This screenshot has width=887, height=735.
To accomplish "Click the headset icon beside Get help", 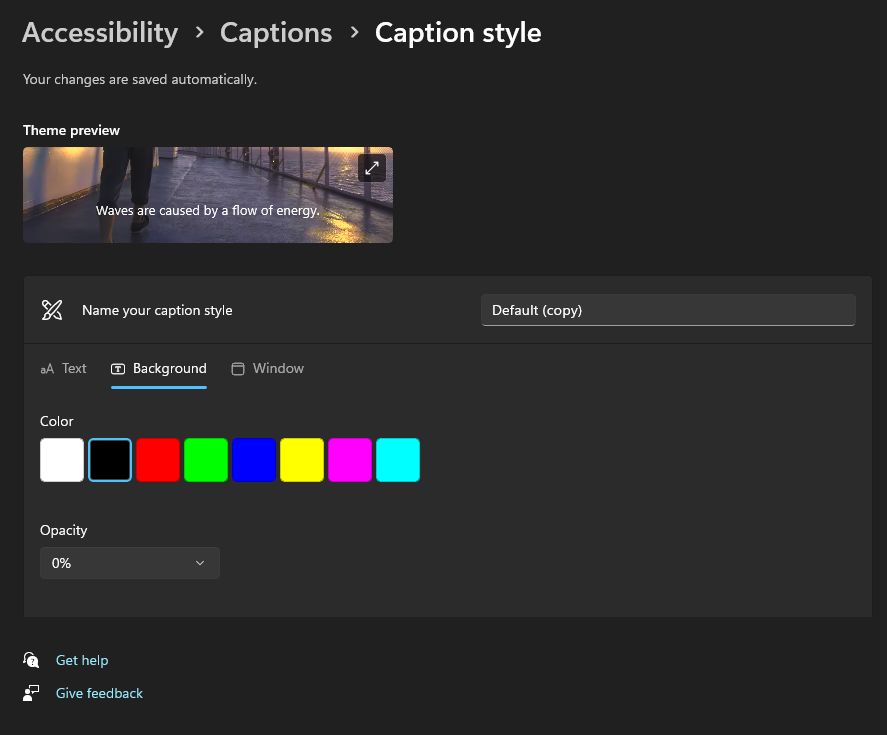I will click(31, 660).
